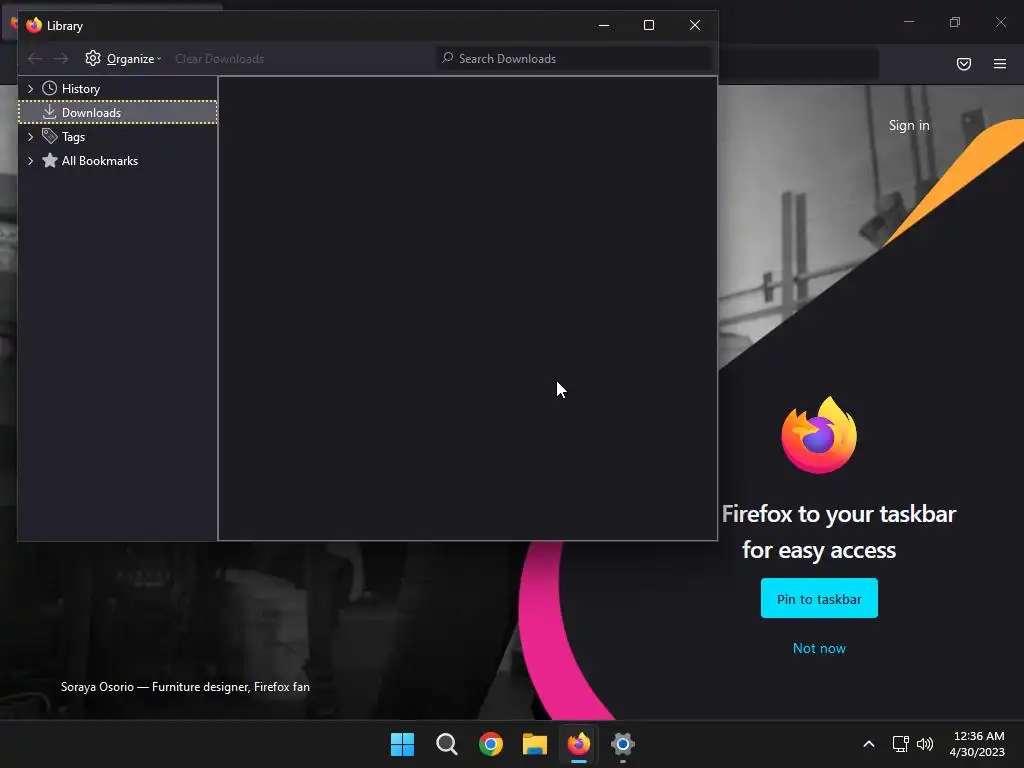
Task: Click the Downloads arrow icon in sidebar
Action: [x=49, y=112]
